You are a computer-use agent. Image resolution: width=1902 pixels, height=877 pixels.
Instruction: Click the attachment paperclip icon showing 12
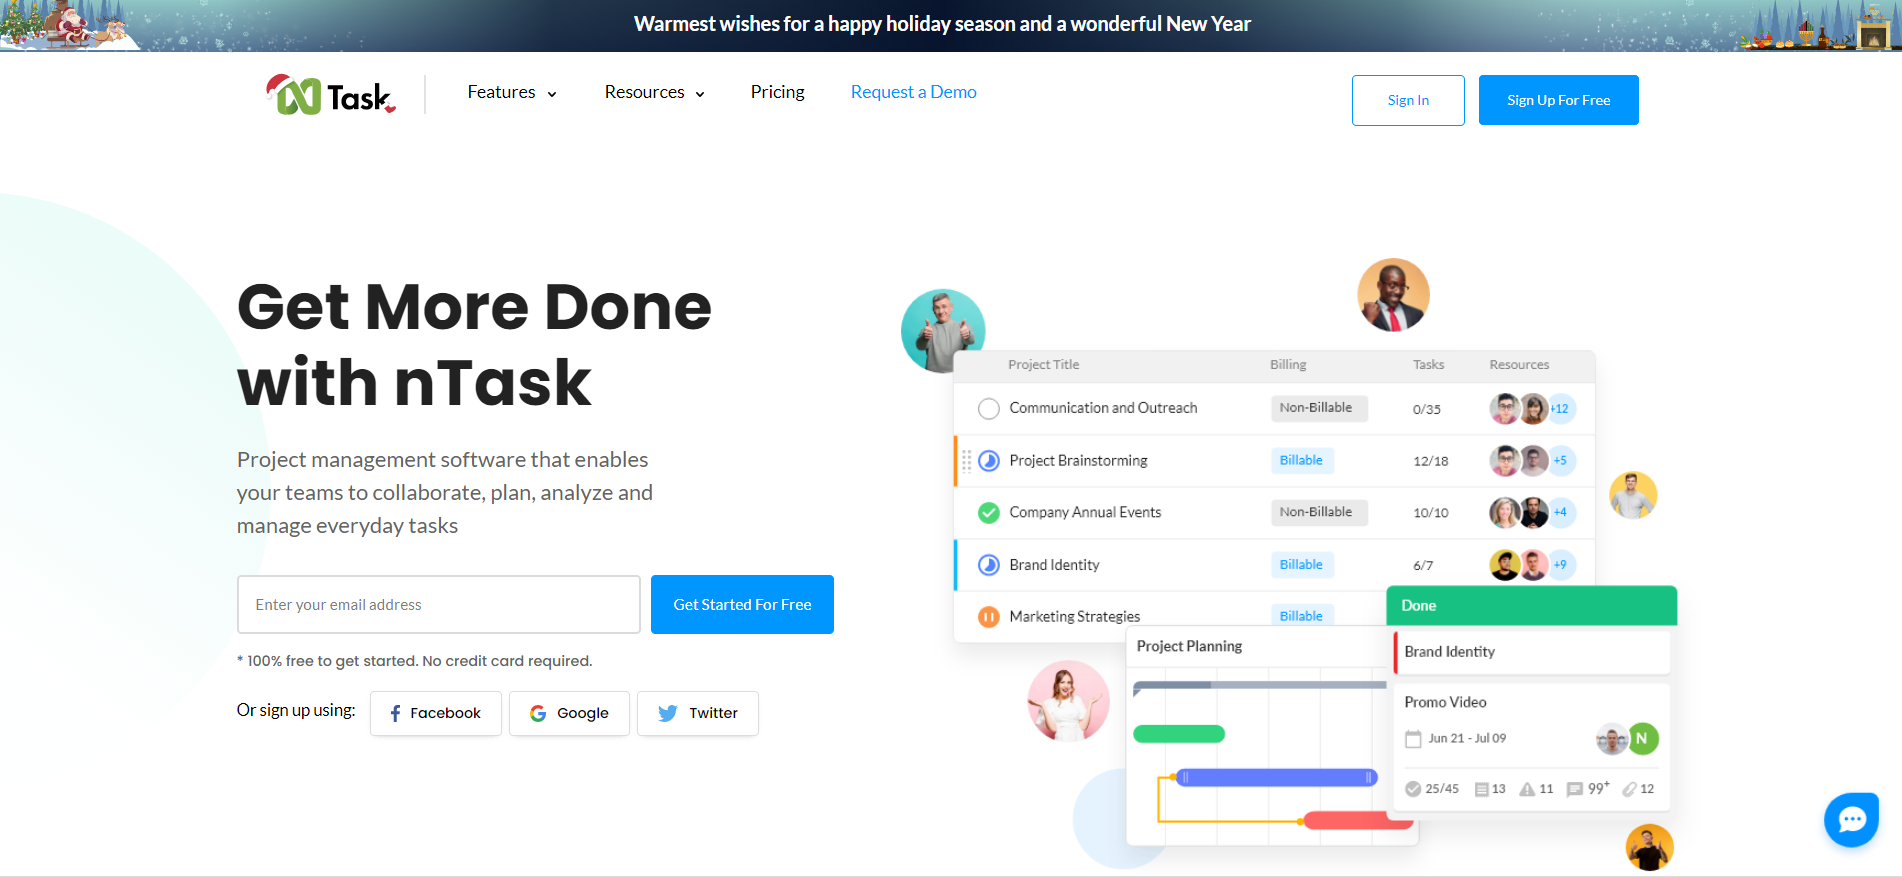[x=1630, y=789]
